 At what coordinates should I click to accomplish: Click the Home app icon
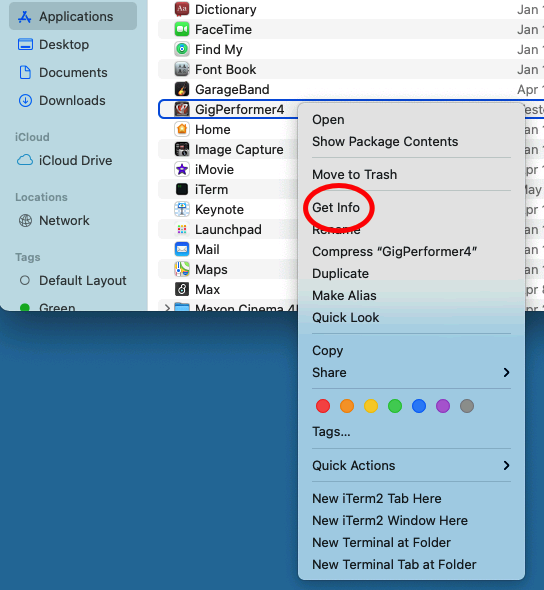[x=182, y=129]
